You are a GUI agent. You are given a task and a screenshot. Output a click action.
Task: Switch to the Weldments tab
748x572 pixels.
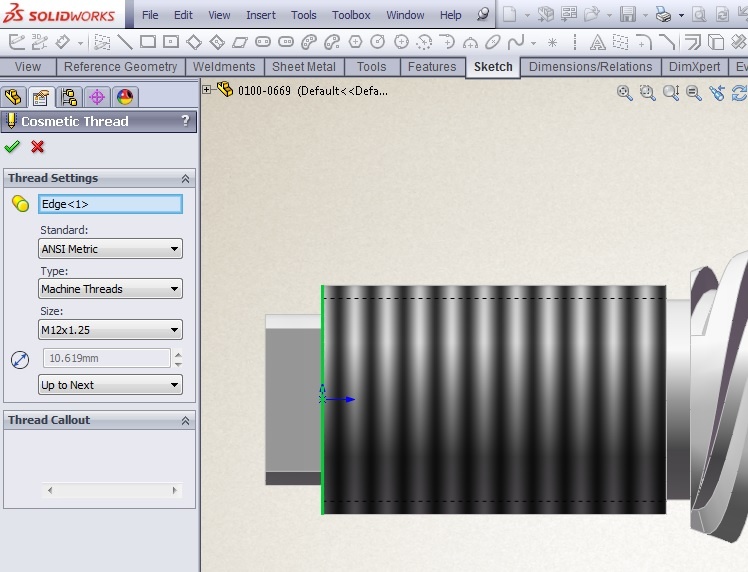pos(224,67)
